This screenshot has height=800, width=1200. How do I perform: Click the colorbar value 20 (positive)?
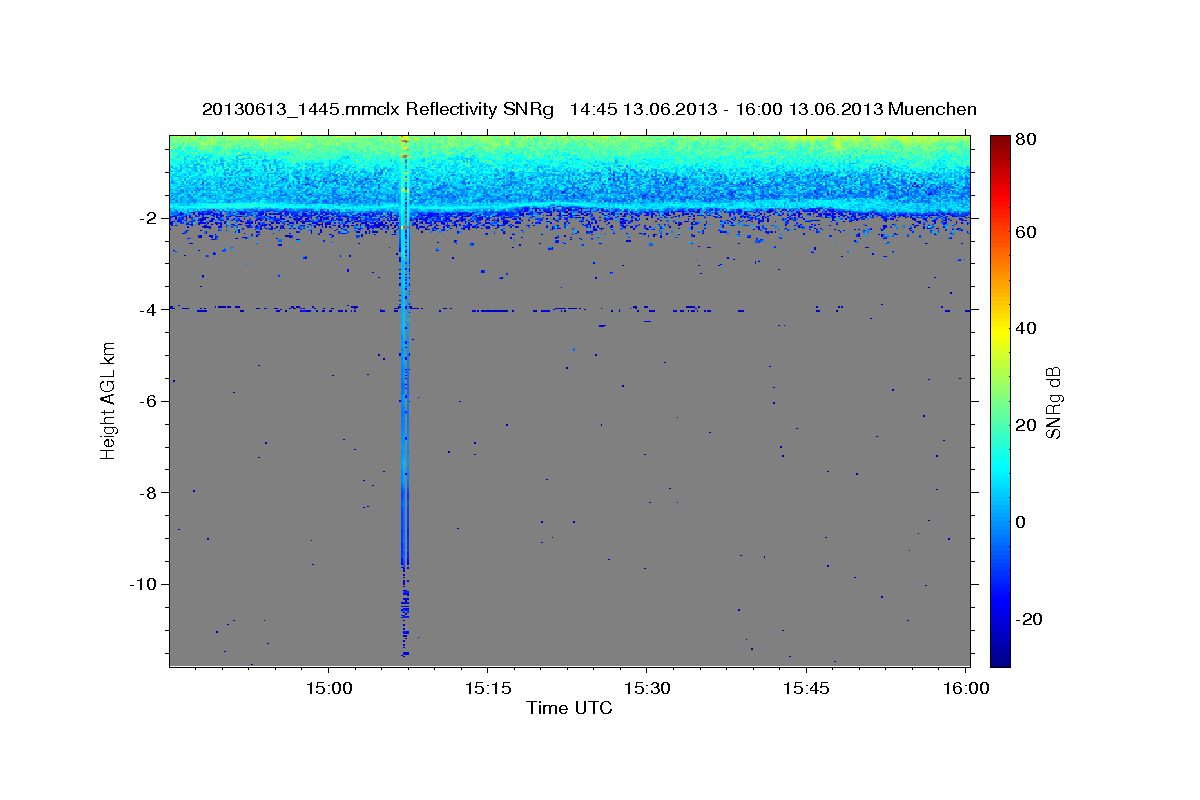point(1027,425)
